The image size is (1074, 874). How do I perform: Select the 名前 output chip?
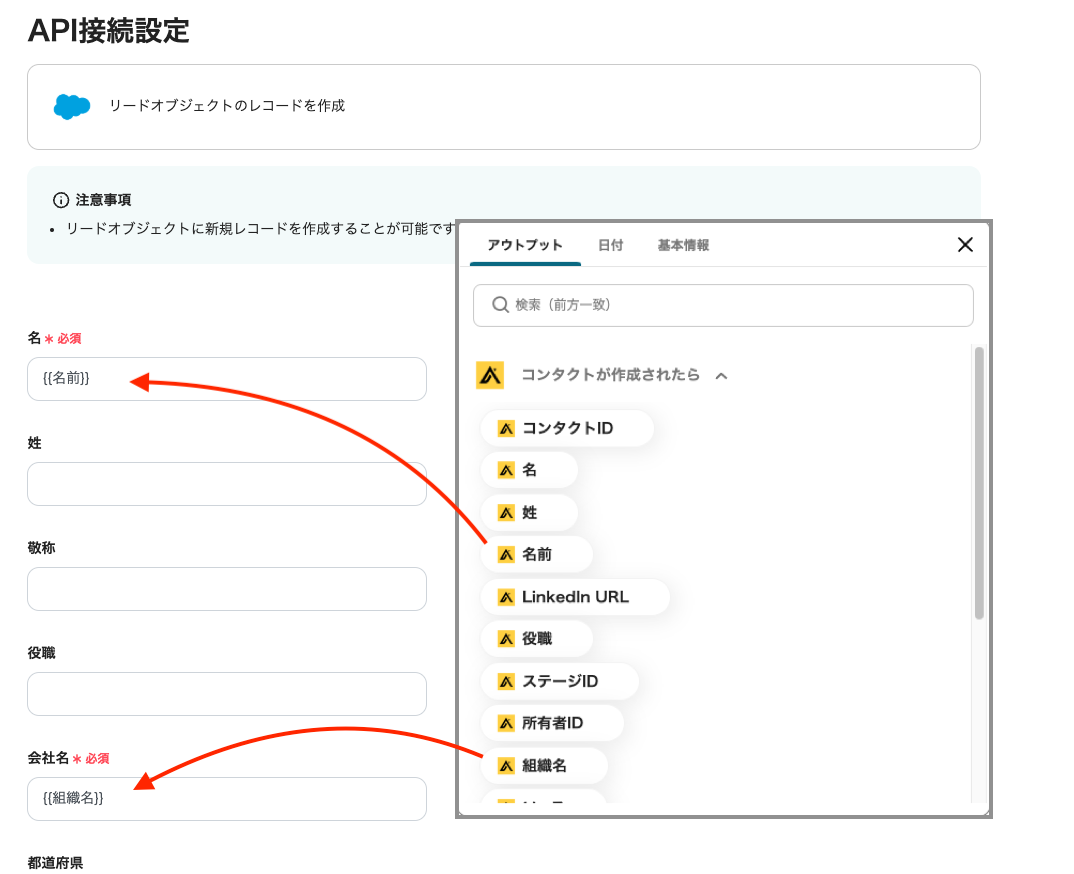(x=536, y=555)
